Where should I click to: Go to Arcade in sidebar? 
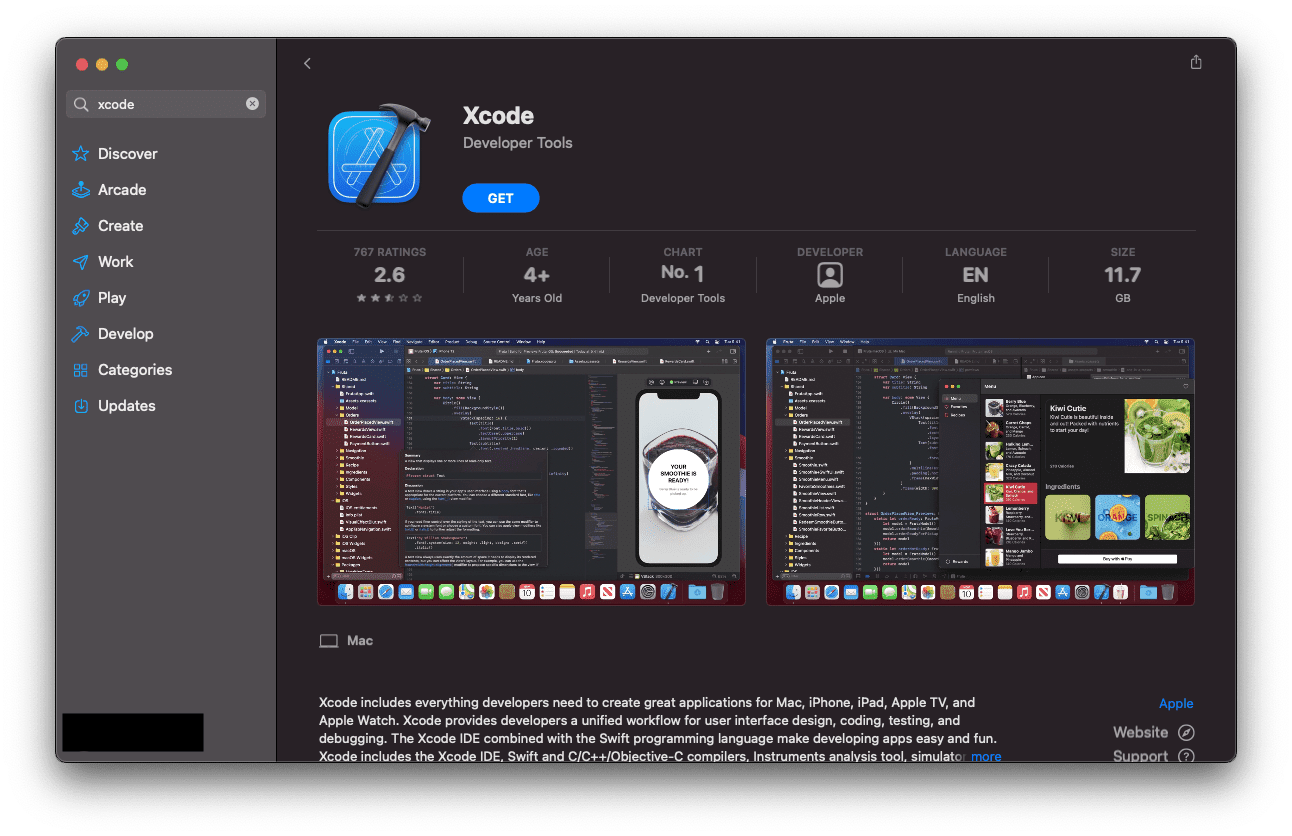pos(122,190)
